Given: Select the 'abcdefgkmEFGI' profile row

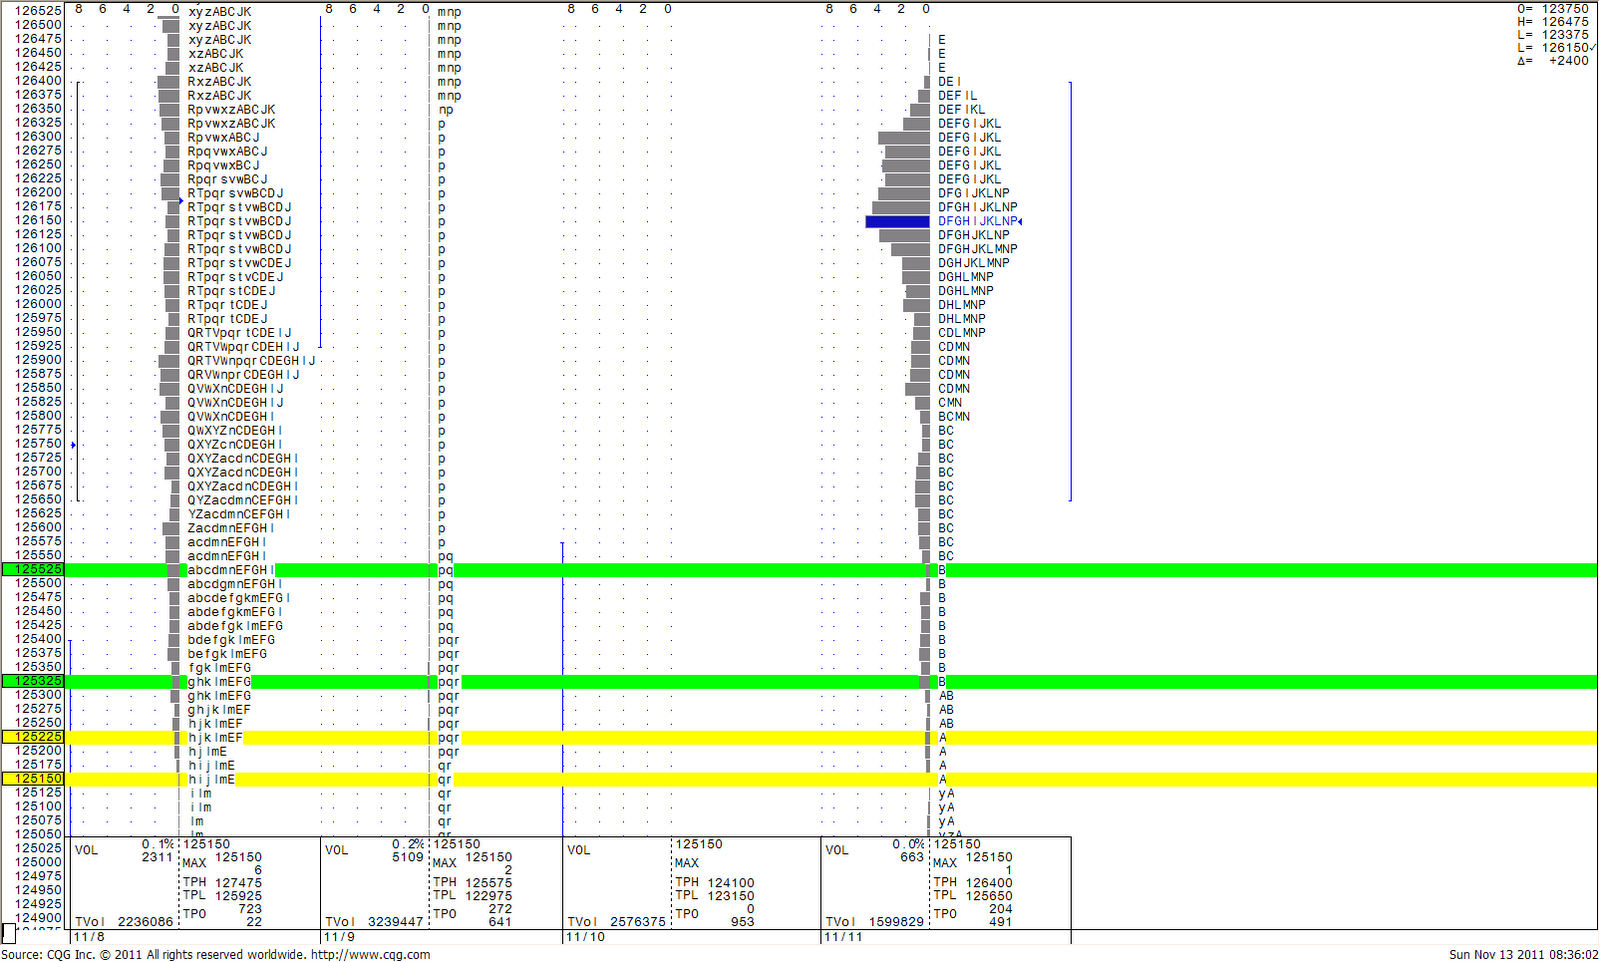Looking at the screenshot, I should point(239,598).
